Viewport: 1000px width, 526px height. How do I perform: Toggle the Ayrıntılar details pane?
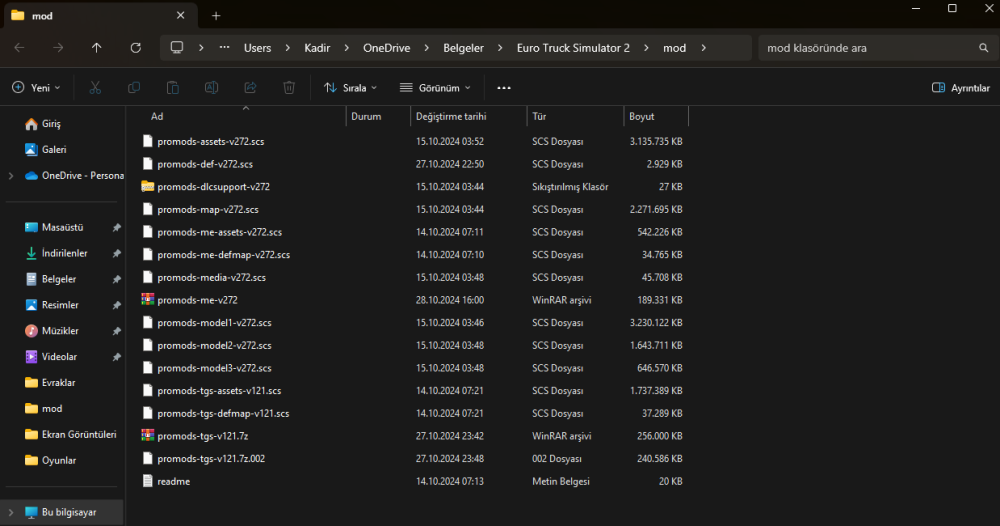click(960, 88)
